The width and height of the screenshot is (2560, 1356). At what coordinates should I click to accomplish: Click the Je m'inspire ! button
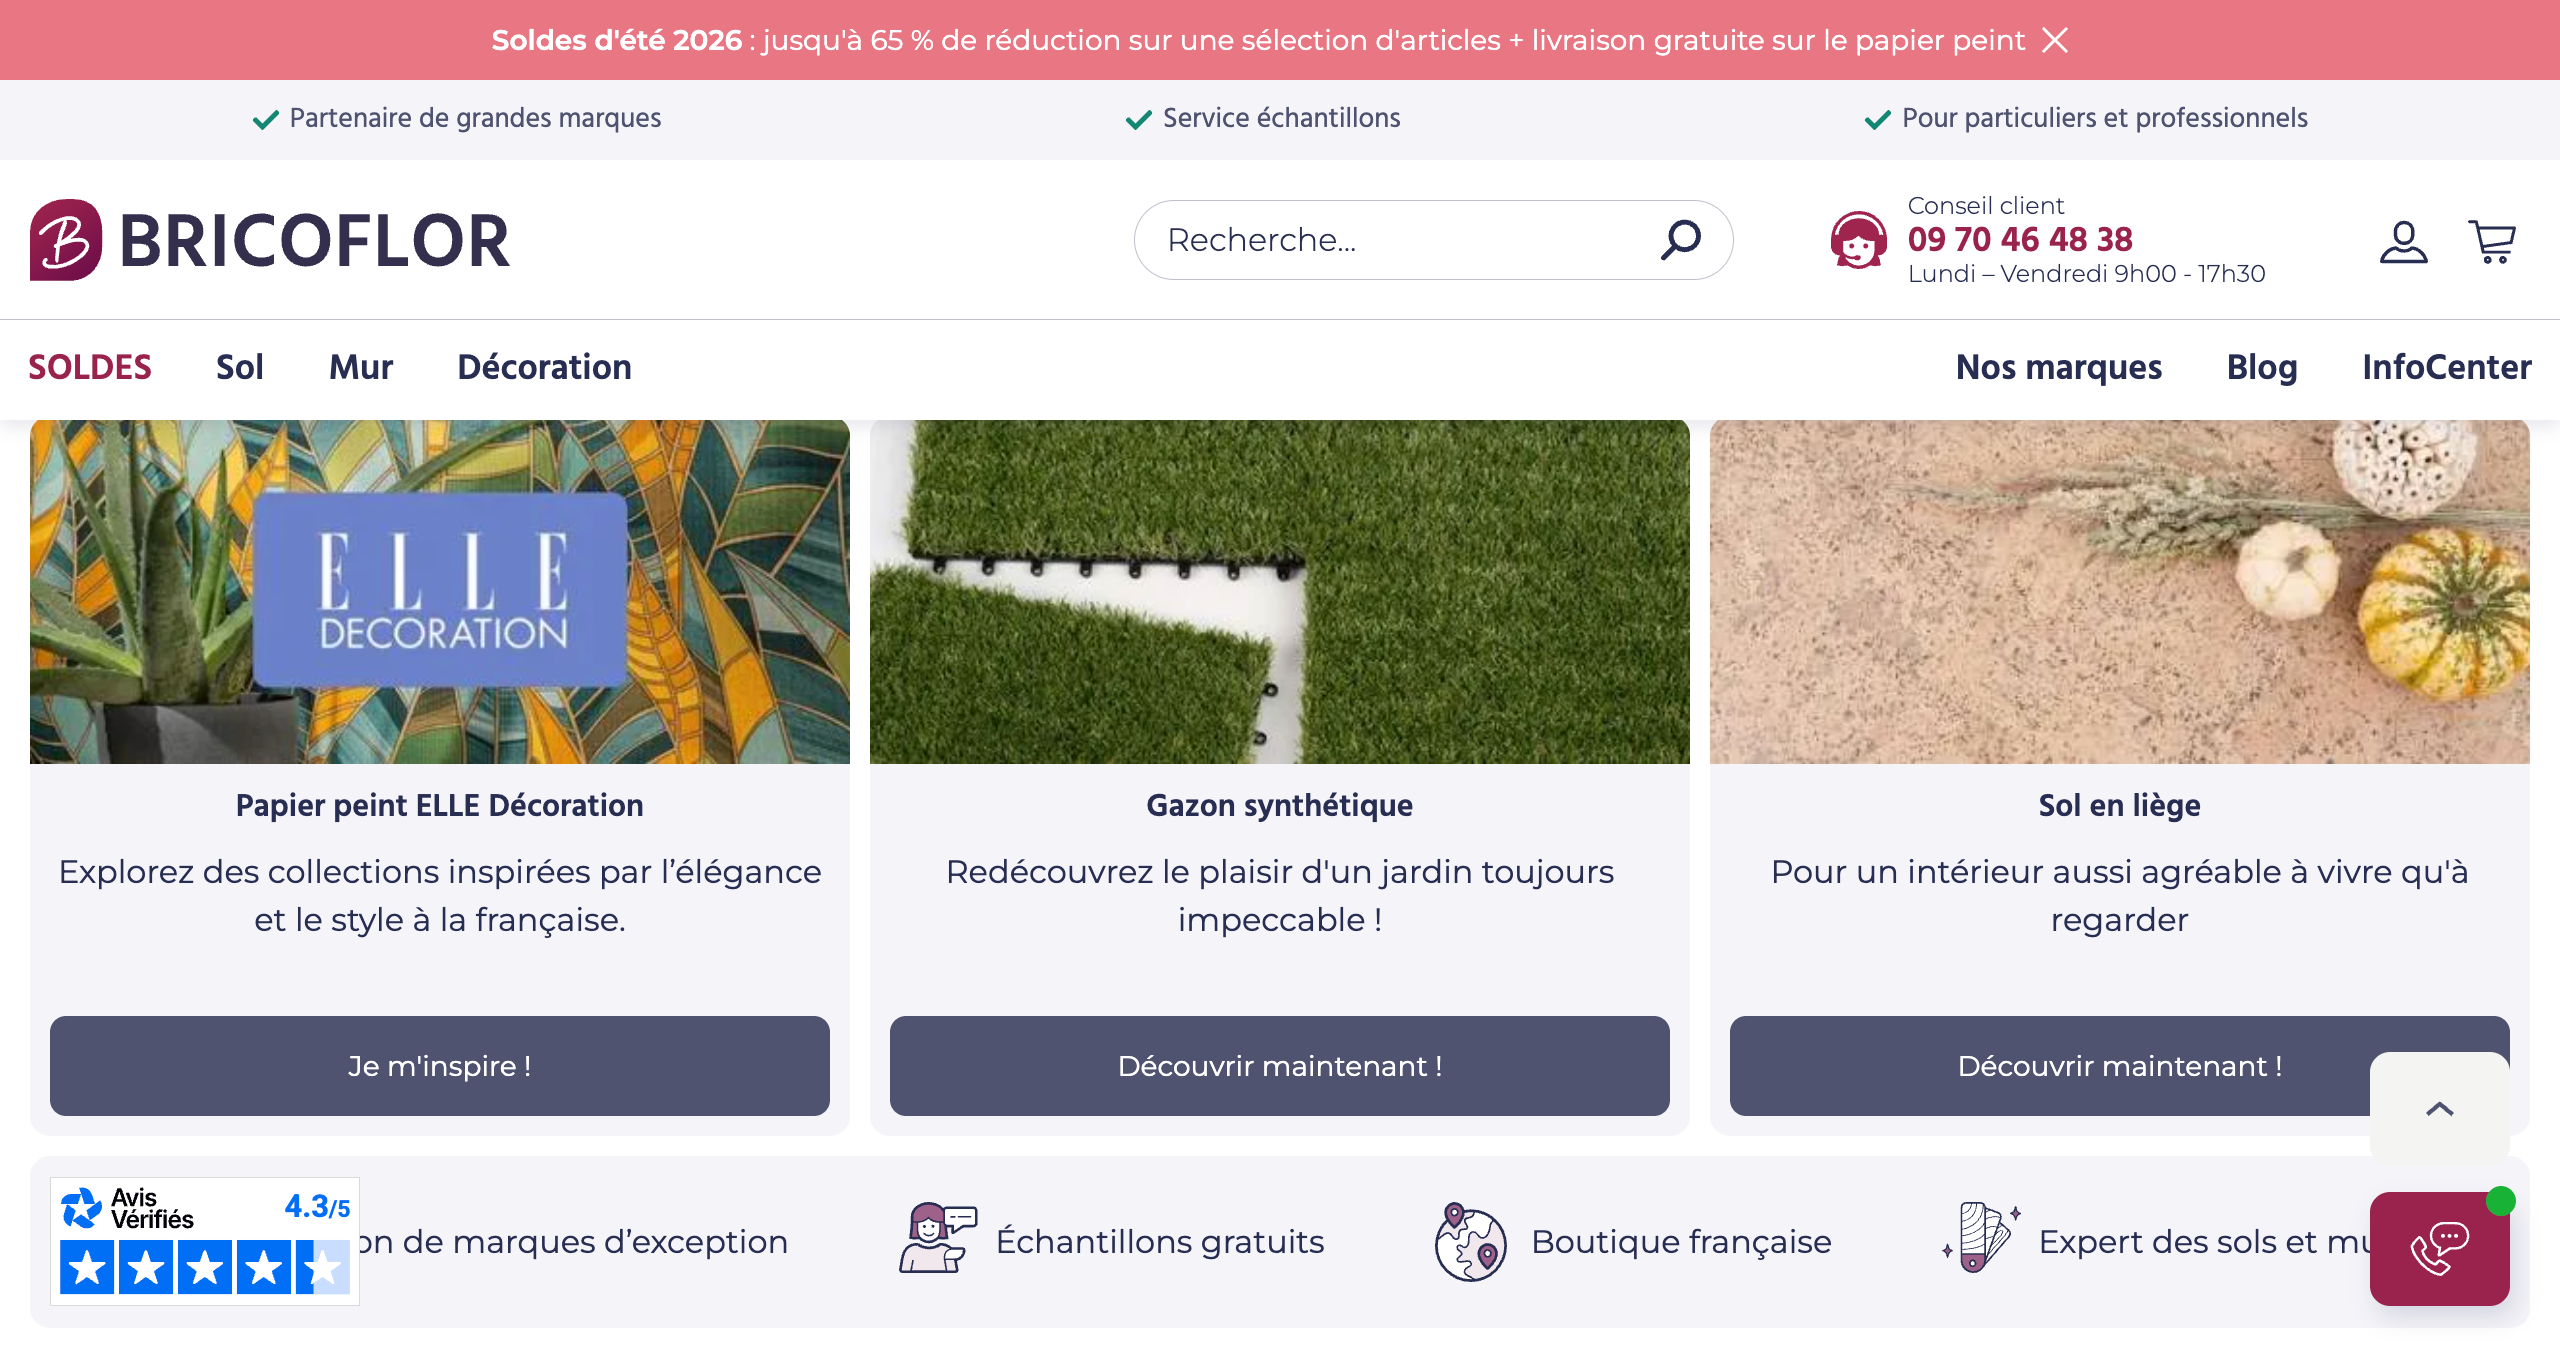(440, 1066)
